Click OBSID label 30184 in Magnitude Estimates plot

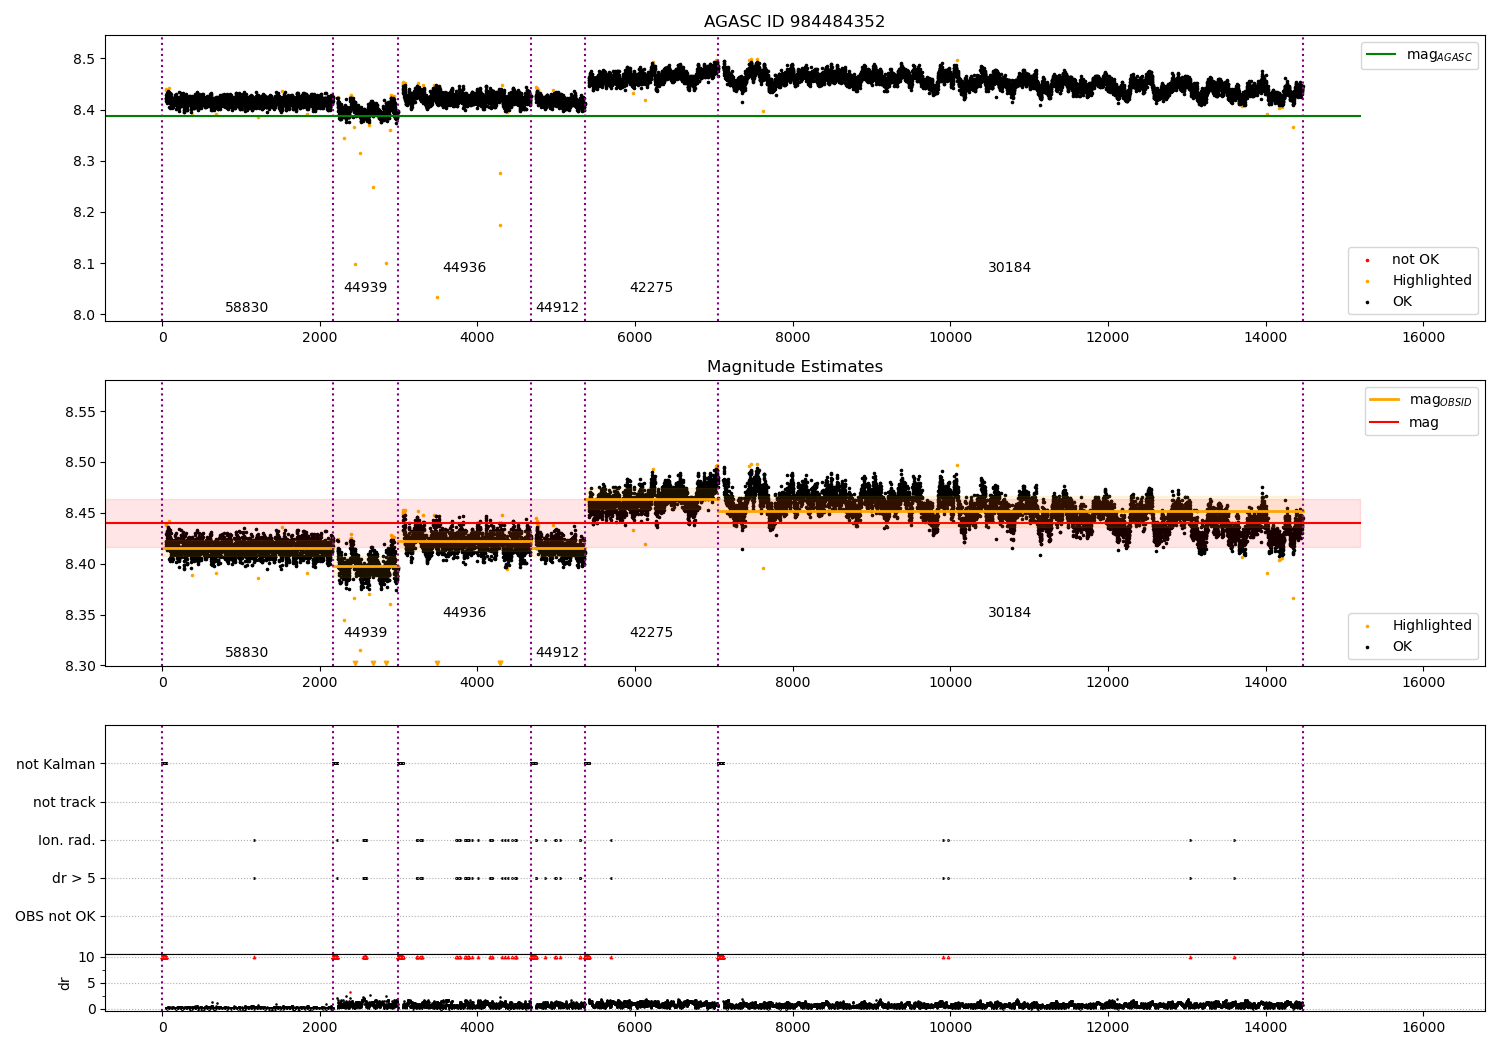tap(1009, 613)
